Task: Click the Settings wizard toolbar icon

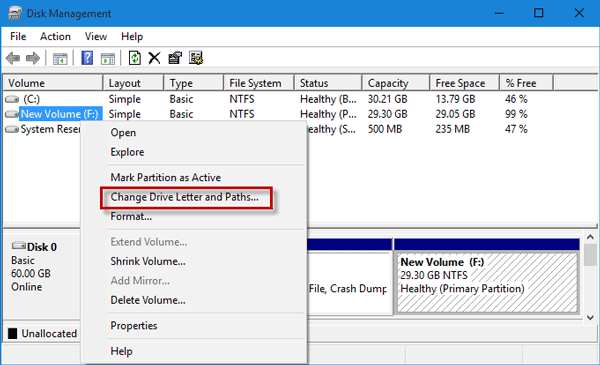Action: (196, 58)
